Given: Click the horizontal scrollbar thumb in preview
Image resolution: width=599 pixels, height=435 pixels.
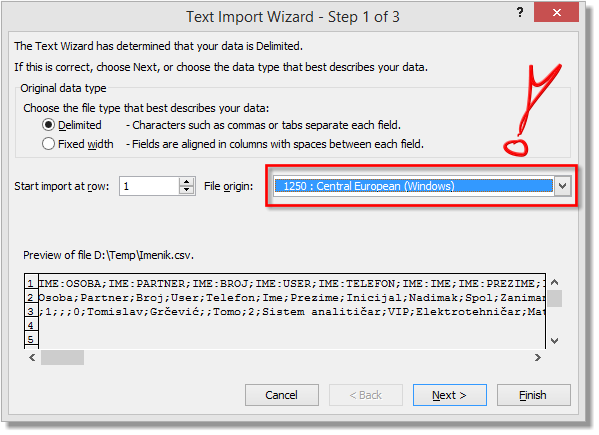Looking at the screenshot, I should pos(63,358).
